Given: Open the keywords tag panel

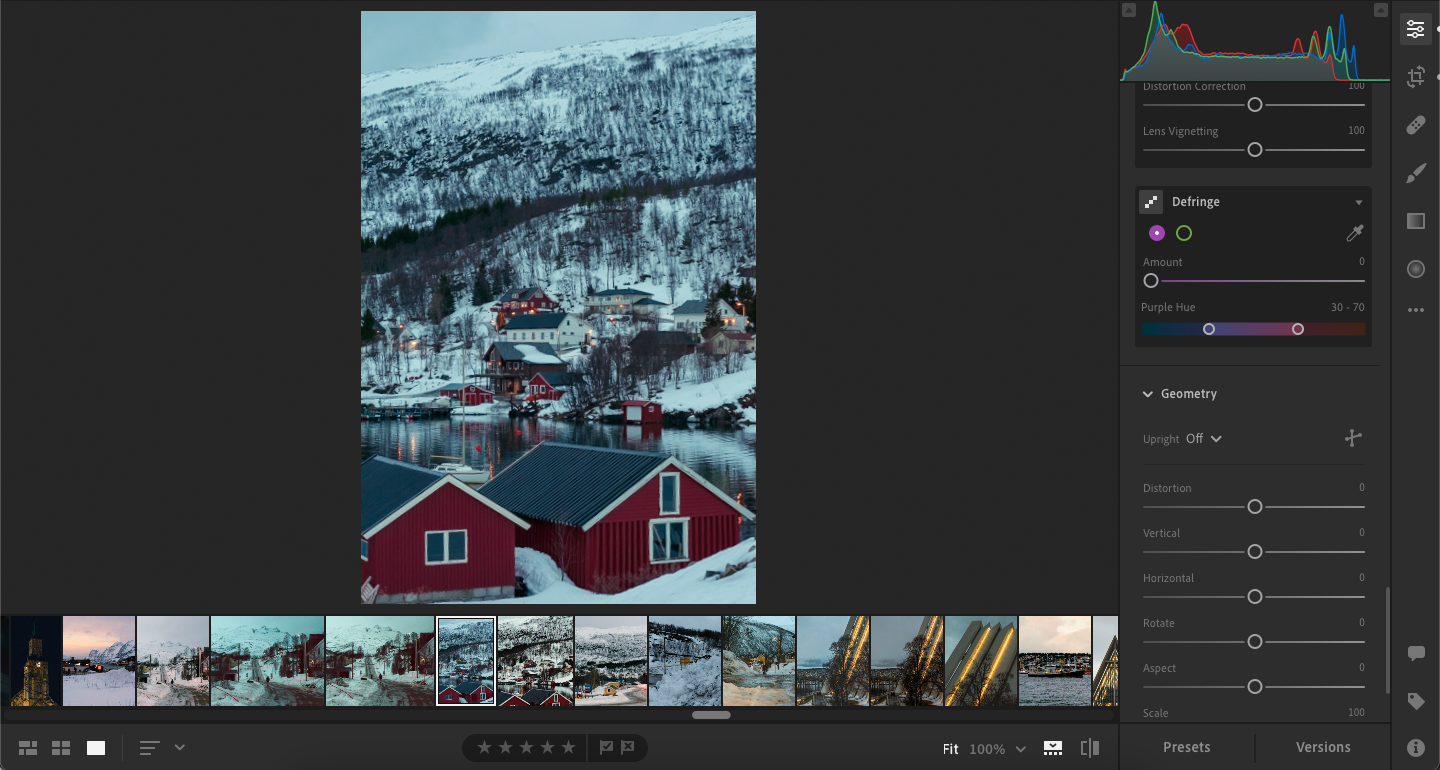Looking at the screenshot, I should click(x=1416, y=701).
